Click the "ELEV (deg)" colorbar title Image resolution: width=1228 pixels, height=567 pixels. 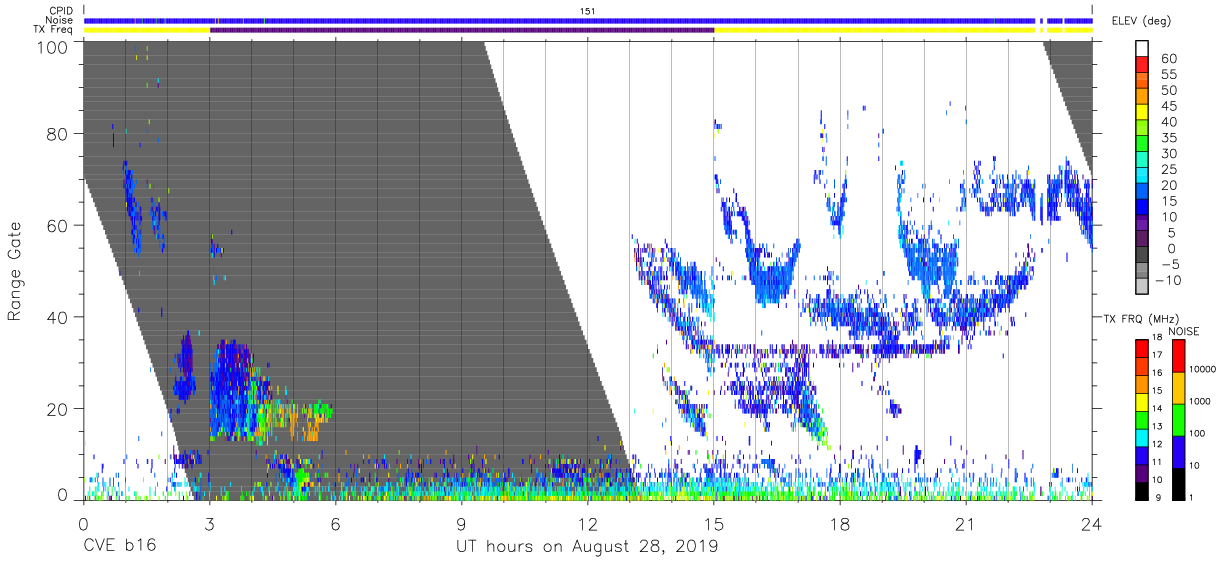point(1144,21)
